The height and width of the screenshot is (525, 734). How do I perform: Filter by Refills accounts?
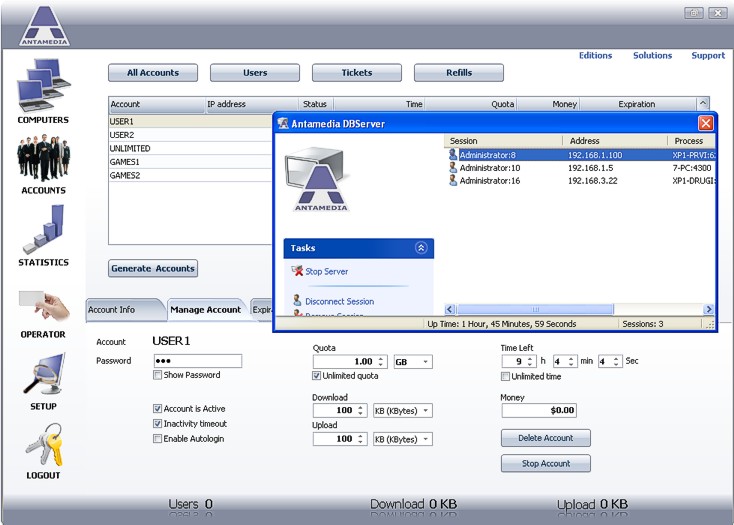(x=459, y=73)
